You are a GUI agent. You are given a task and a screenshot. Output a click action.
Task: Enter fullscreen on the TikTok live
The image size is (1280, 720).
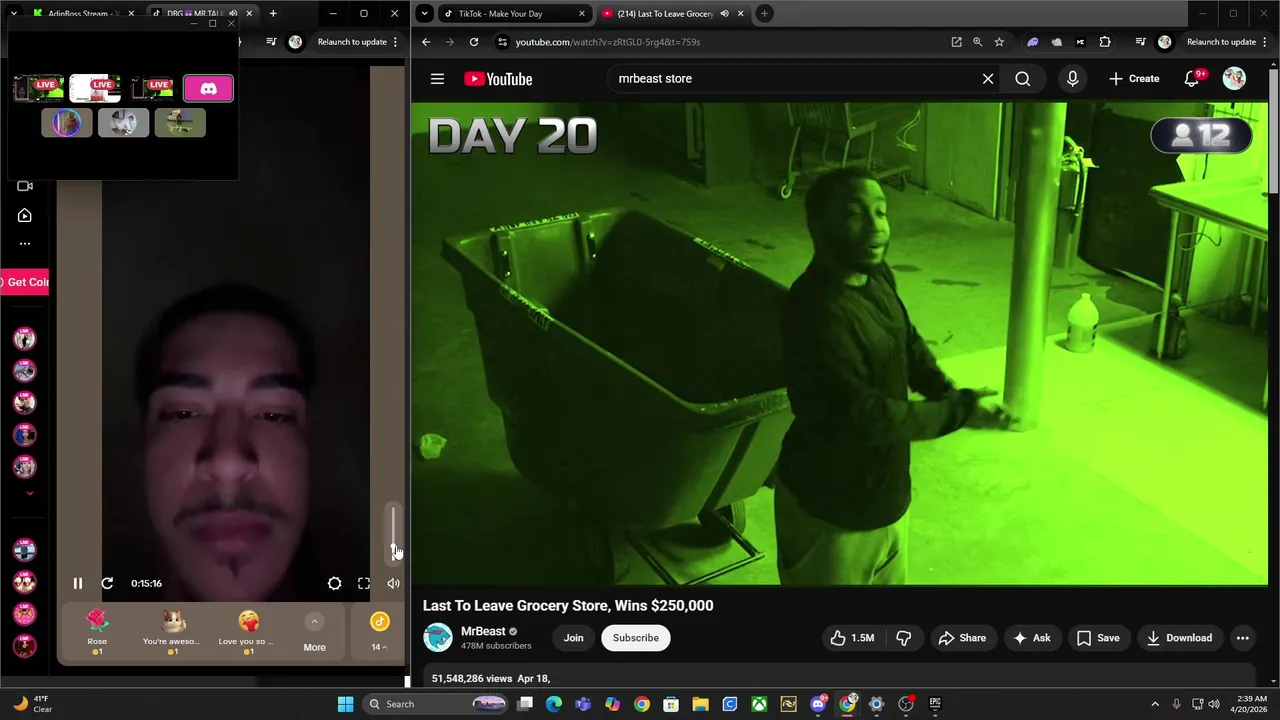364,583
